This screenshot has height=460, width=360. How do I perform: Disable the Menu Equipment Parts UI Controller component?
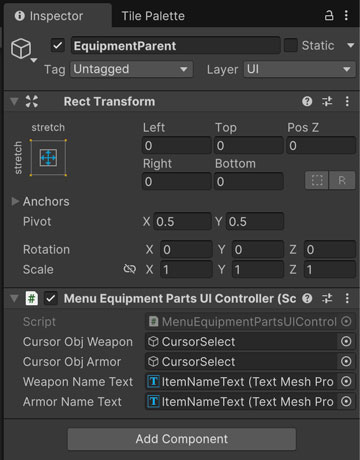tap(51, 298)
